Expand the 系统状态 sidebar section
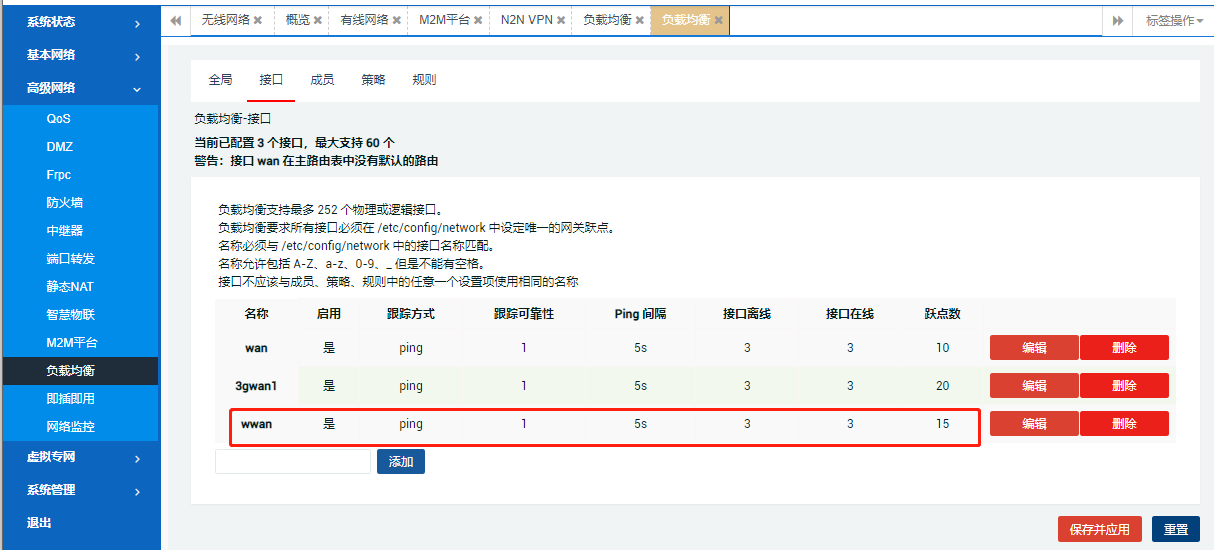The width and height of the screenshot is (1214, 550). pos(79,22)
